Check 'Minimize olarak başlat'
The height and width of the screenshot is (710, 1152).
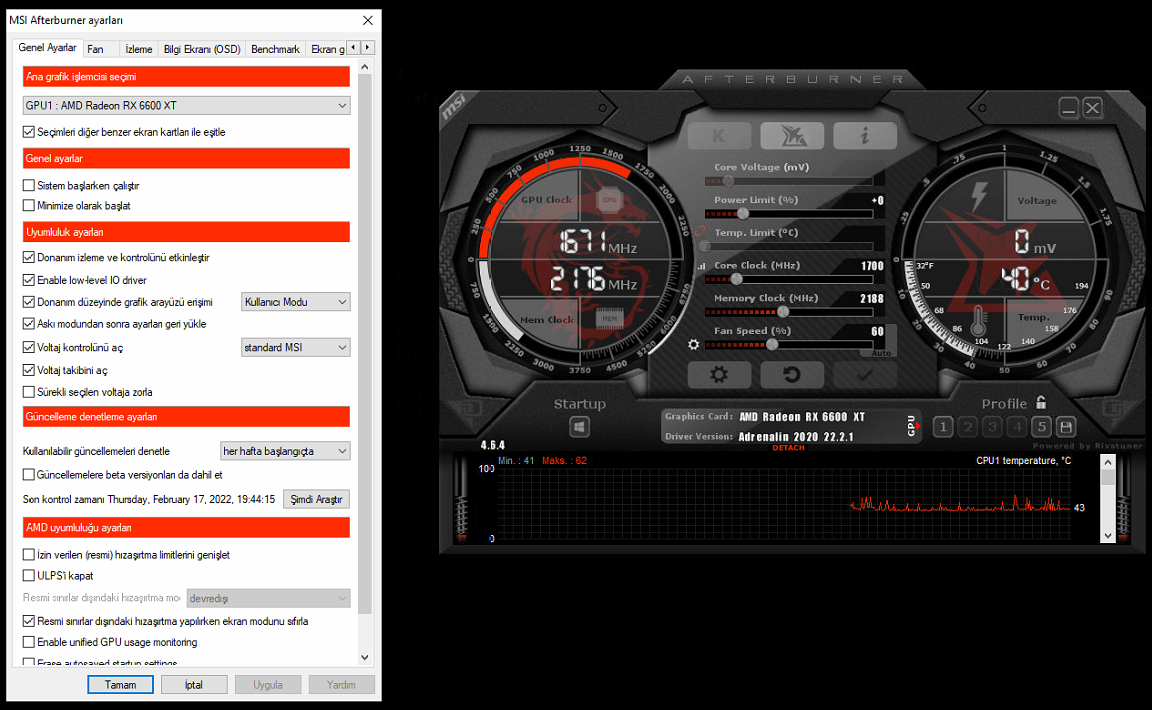(29, 205)
